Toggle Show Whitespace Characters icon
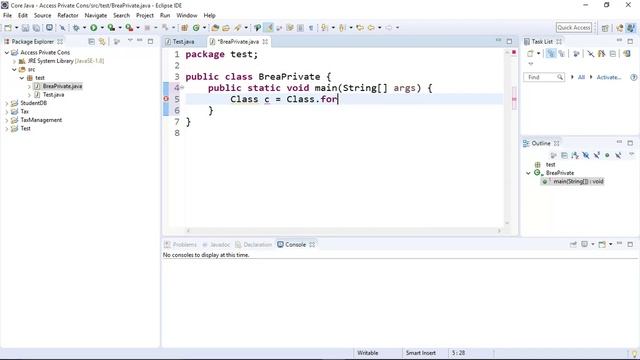This screenshot has height=360, width=640. 311,28
